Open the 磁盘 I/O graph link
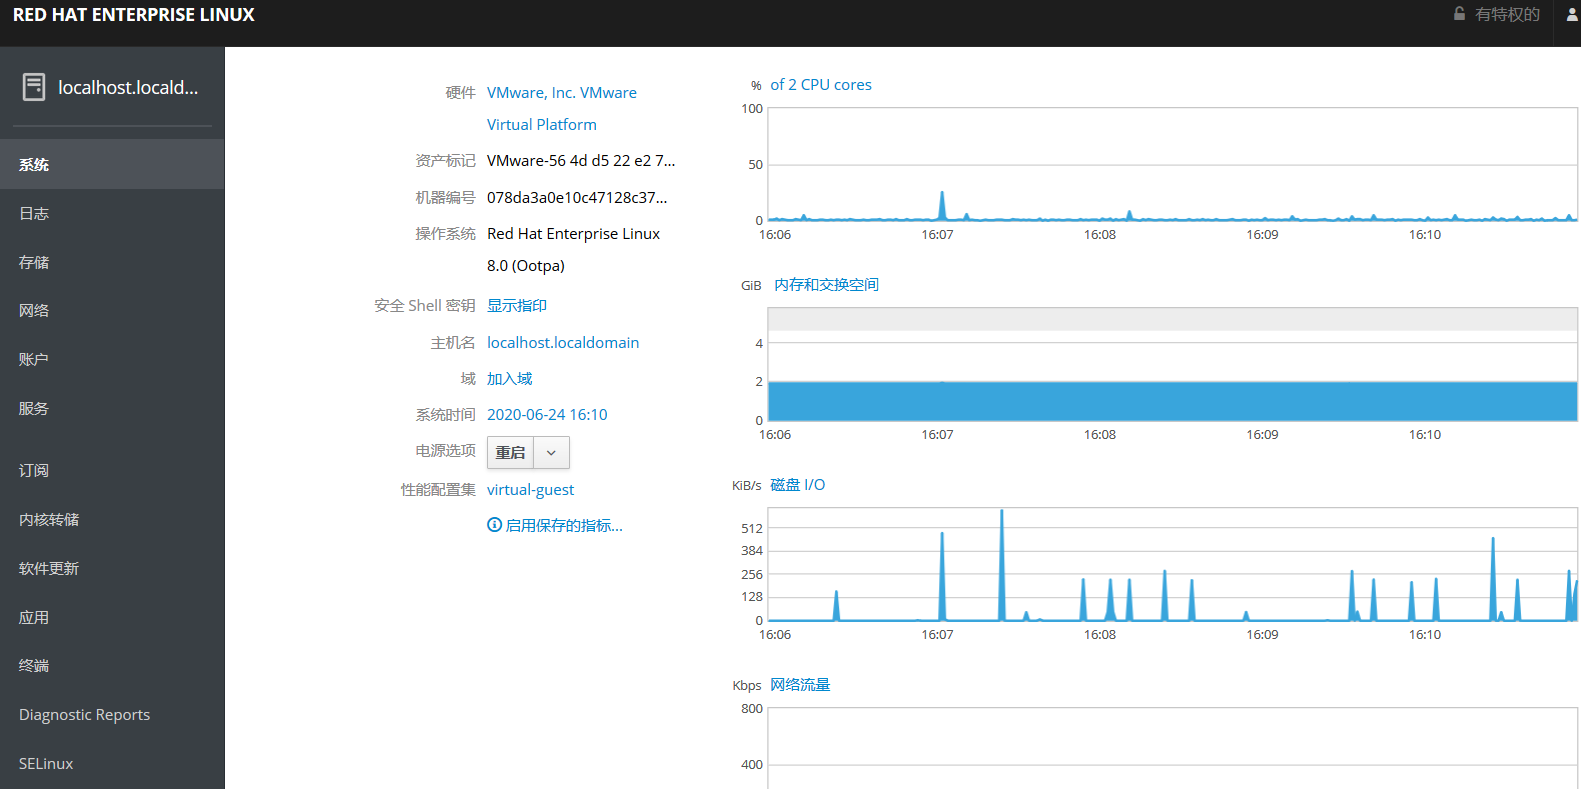The image size is (1581, 789). (798, 484)
